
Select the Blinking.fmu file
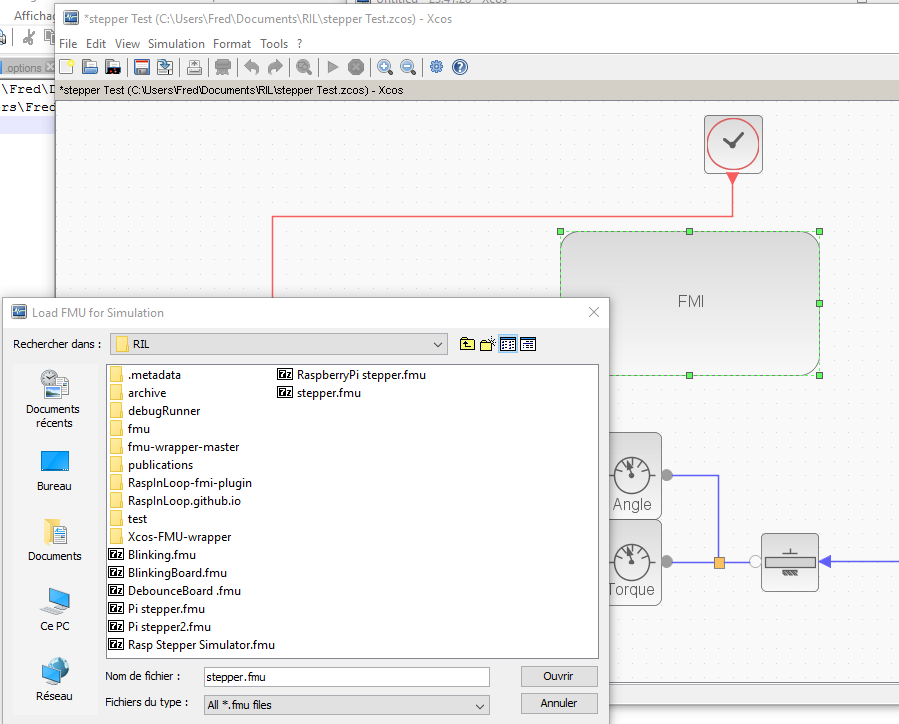pos(153,555)
